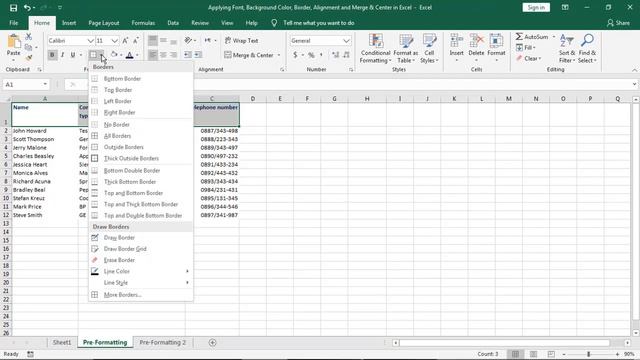The image size is (640, 360).
Task: Click the new sheet plus icon
Action: point(212,342)
